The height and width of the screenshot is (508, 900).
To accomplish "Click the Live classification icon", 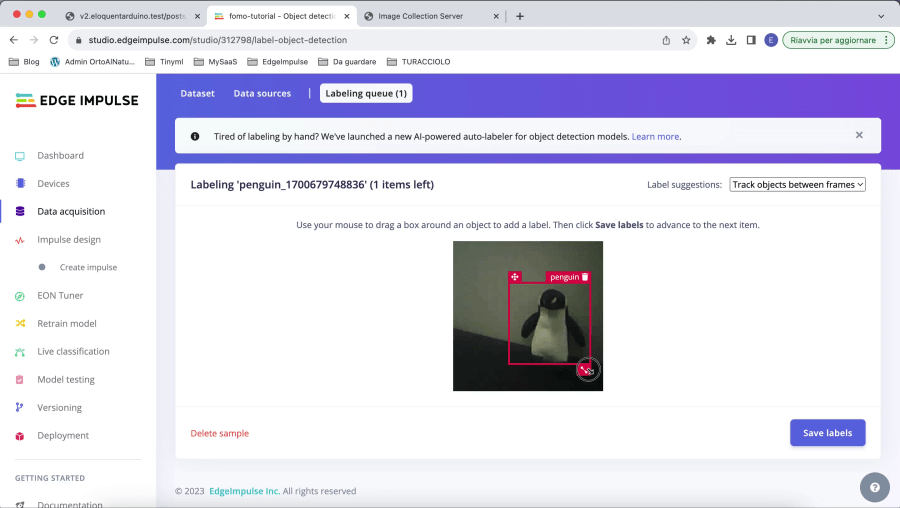I will pos(20,352).
